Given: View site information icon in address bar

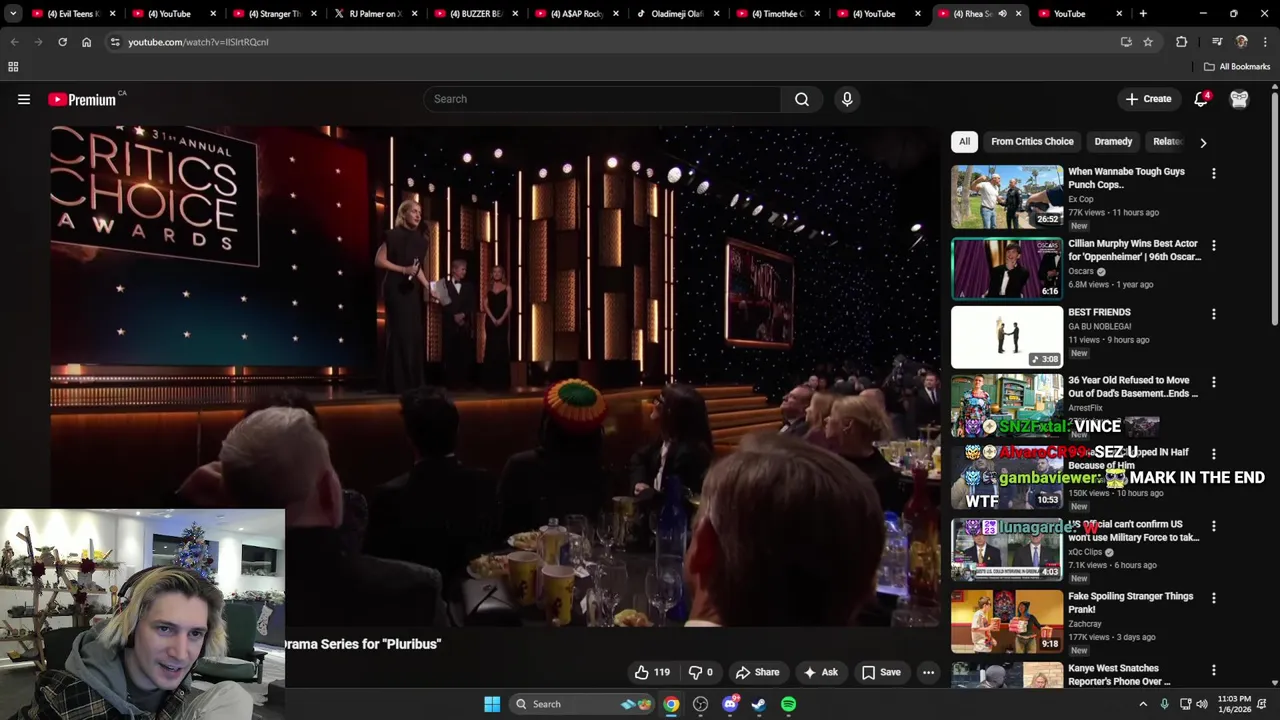Looking at the screenshot, I should 115,42.
